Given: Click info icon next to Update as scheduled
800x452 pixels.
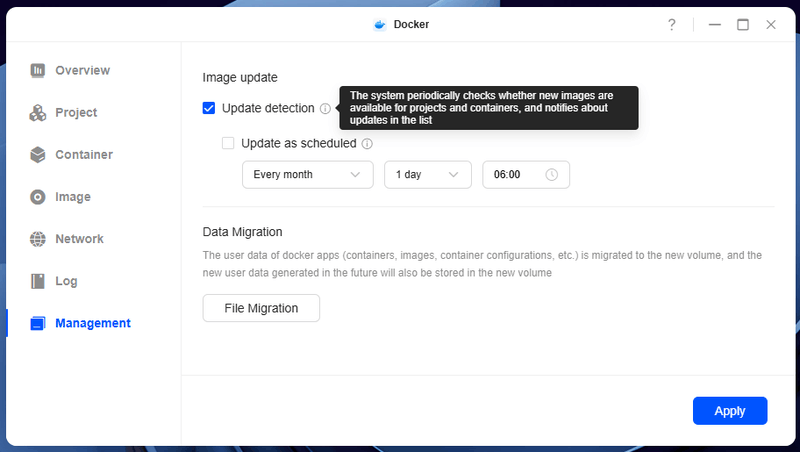Looking at the screenshot, I should click(x=367, y=144).
